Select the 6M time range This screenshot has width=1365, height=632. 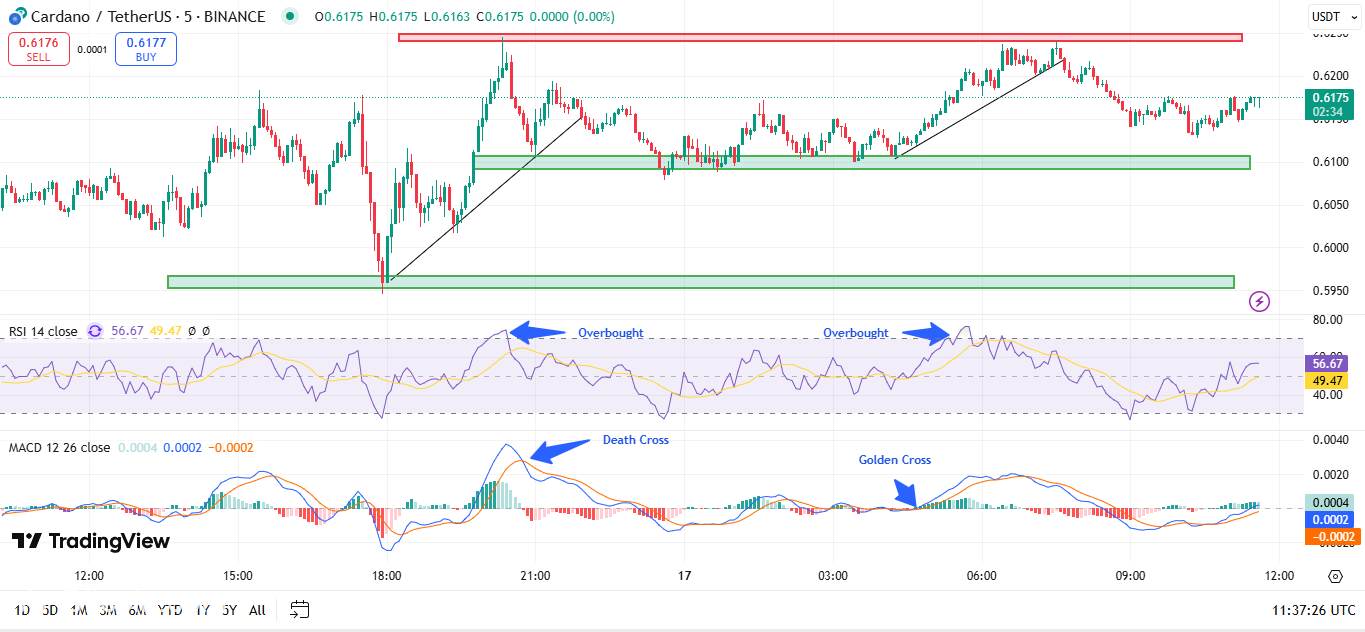(x=138, y=609)
